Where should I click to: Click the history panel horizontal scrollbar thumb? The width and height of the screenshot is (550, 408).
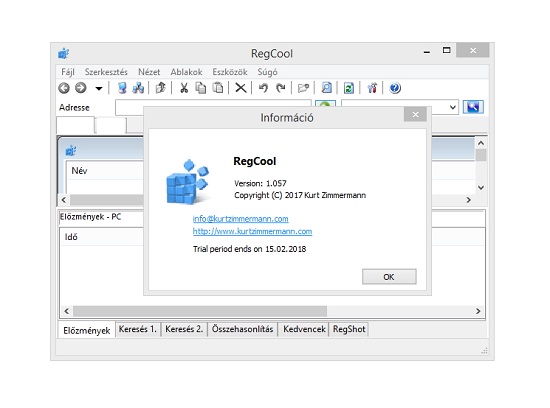tap(200, 311)
